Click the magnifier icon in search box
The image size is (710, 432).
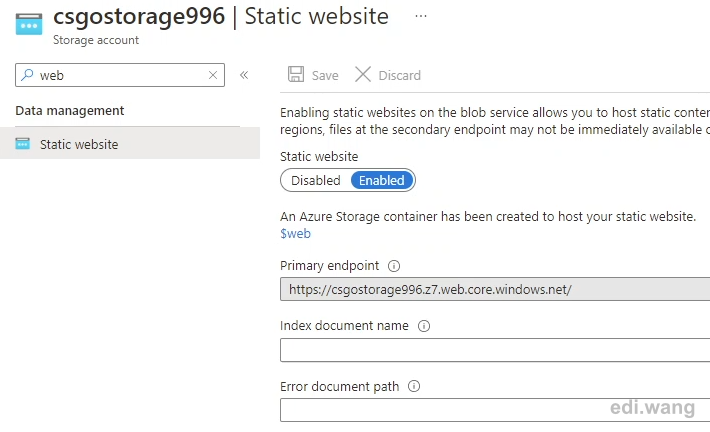tap(27, 75)
